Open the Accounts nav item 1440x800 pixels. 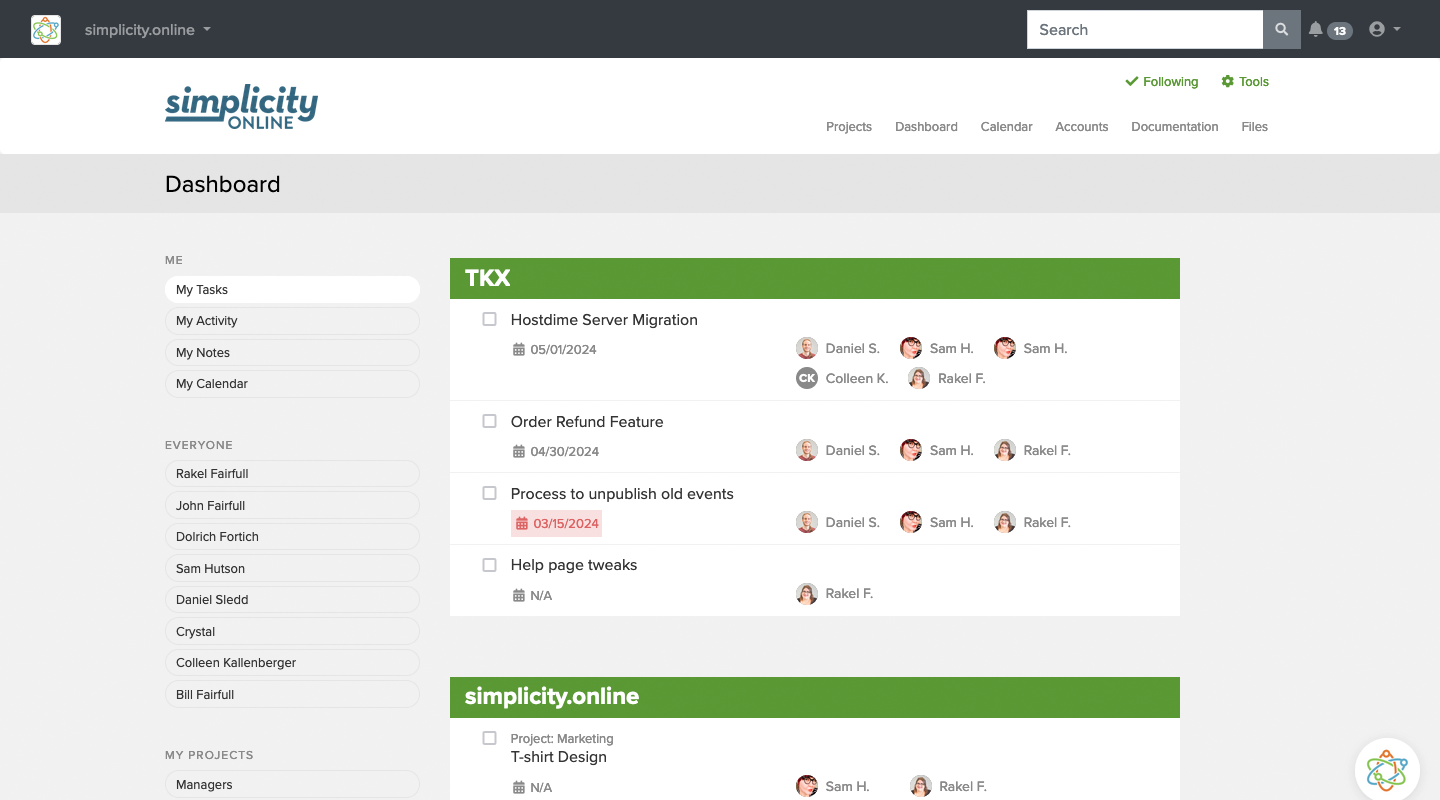pos(1082,127)
